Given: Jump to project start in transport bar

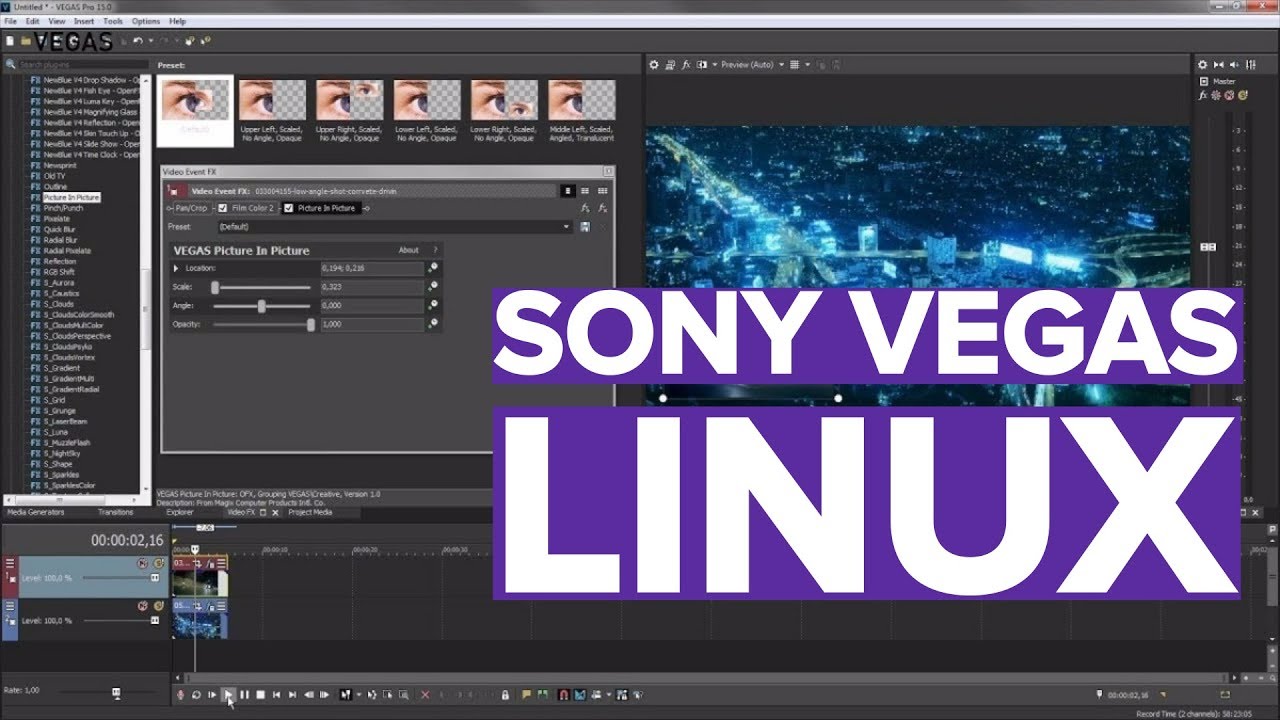Looking at the screenshot, I should pos(276,695).
